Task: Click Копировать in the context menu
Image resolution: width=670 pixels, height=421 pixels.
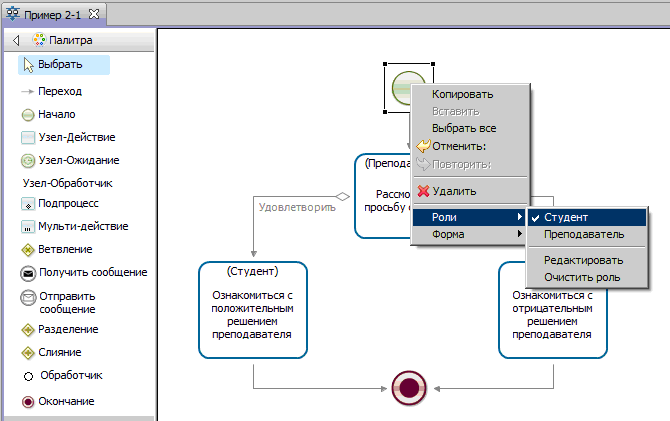Action: point(462,94)
